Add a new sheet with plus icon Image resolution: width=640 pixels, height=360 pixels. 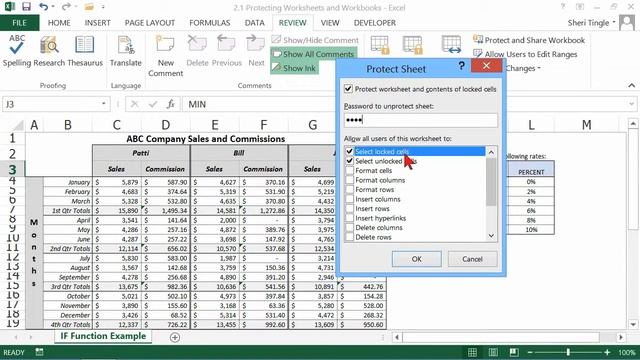coord(175,337)
